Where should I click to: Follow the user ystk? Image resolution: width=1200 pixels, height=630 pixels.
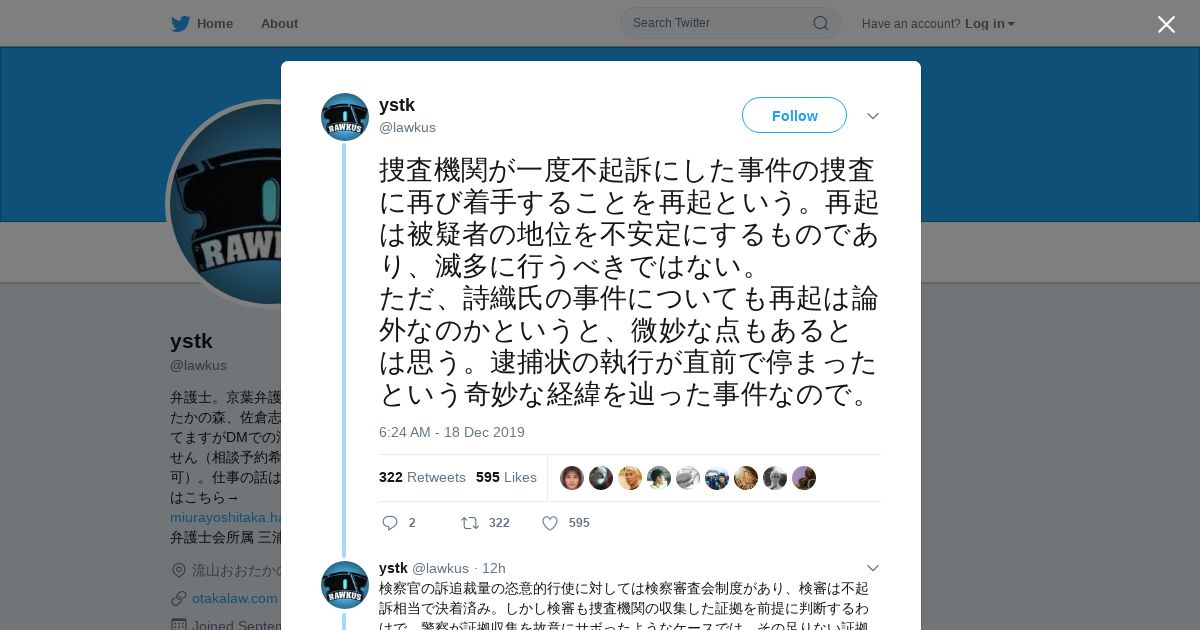pos(794,116)
